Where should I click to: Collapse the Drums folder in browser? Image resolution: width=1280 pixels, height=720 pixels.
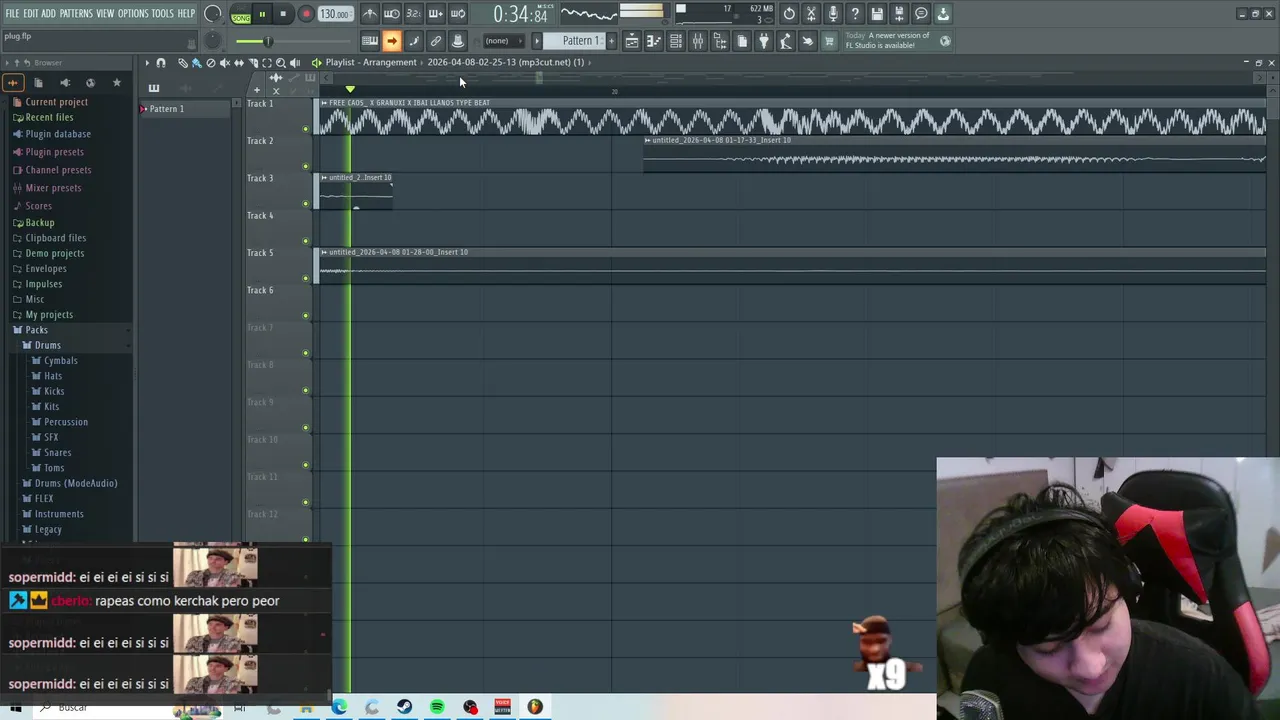click(47, 345)
